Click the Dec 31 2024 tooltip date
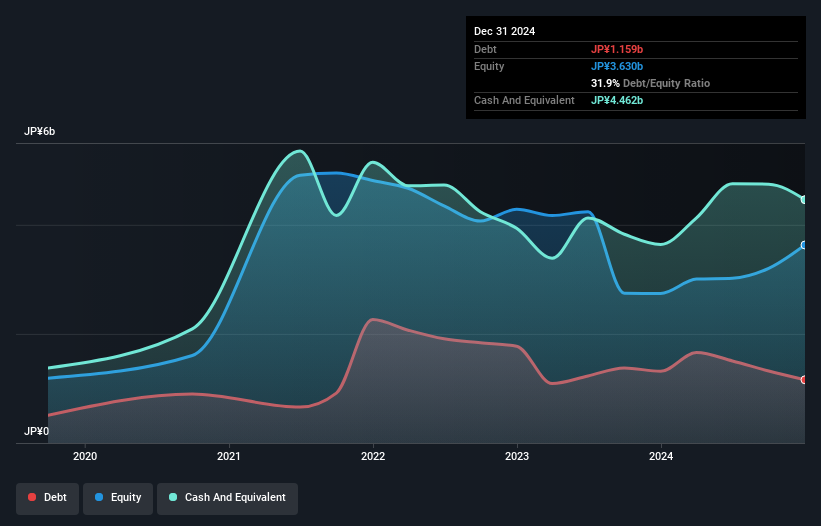The width and height of the screenshot is (821, 526). (504, 31)
